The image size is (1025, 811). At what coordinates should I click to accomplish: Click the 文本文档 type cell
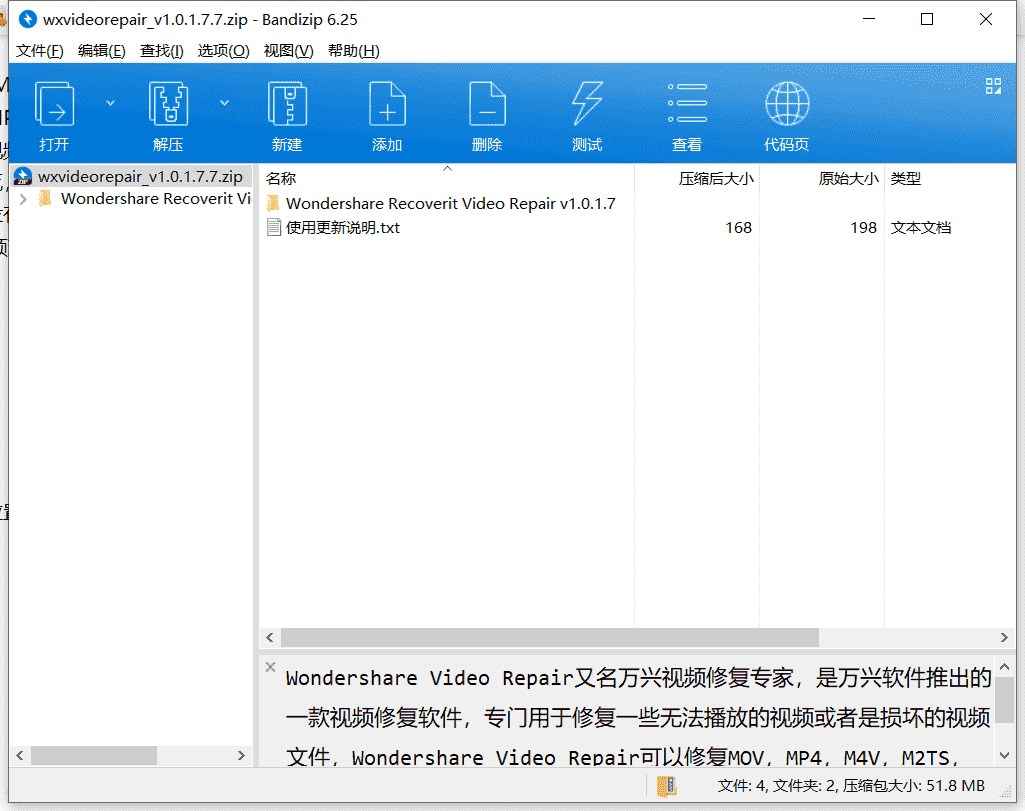(920, 227)
